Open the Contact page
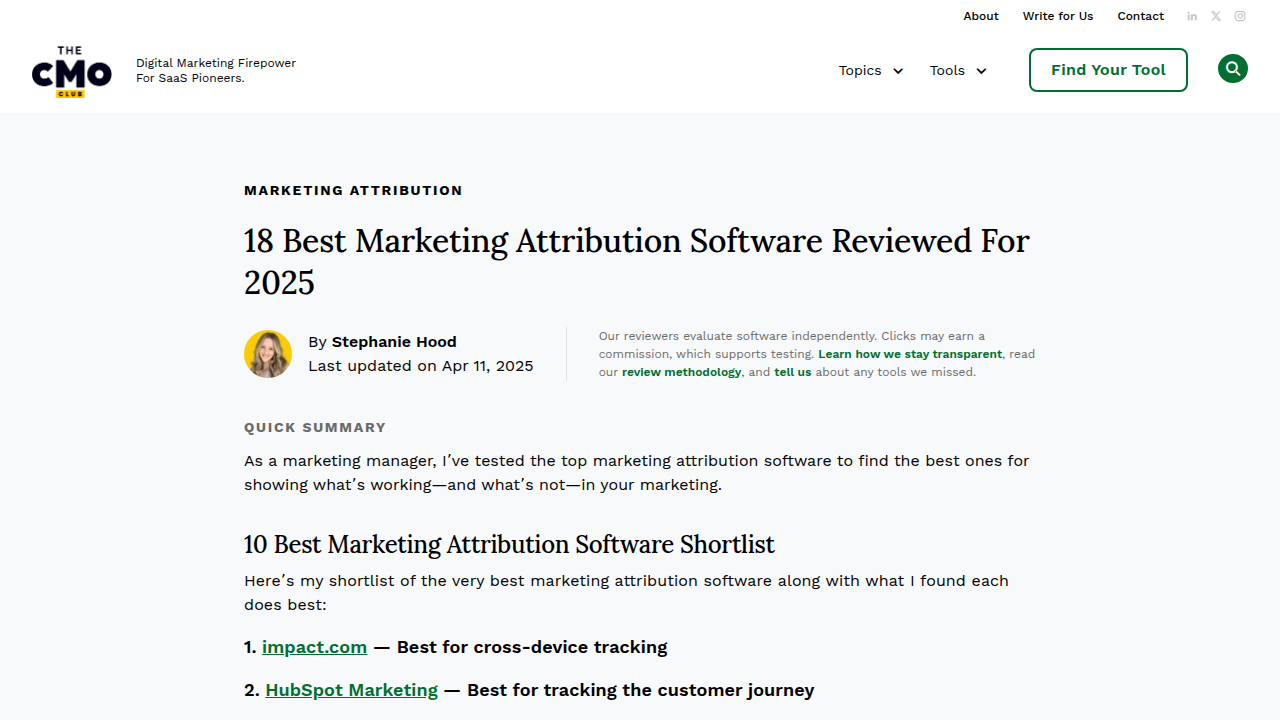 (1141, 16)
